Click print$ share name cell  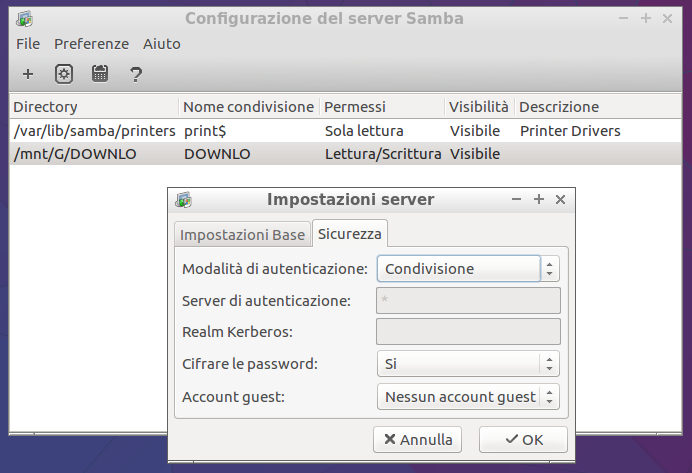pos(205,131)
